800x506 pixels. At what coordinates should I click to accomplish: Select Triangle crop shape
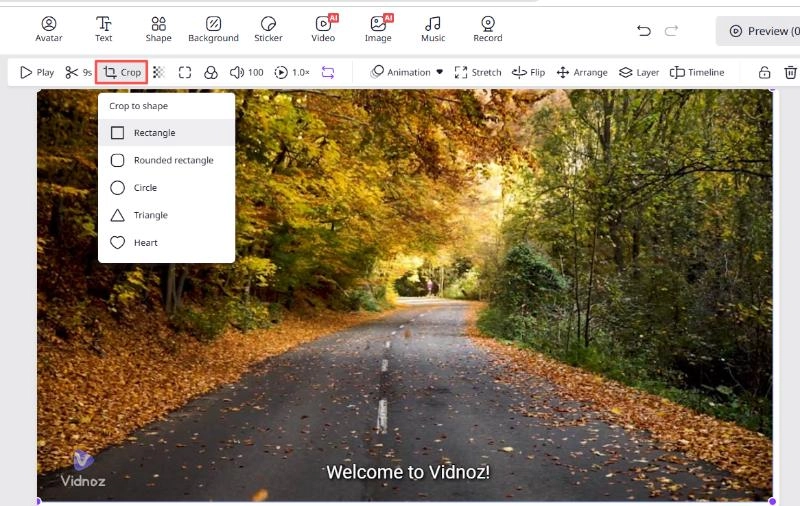click(x=166, y=215)
